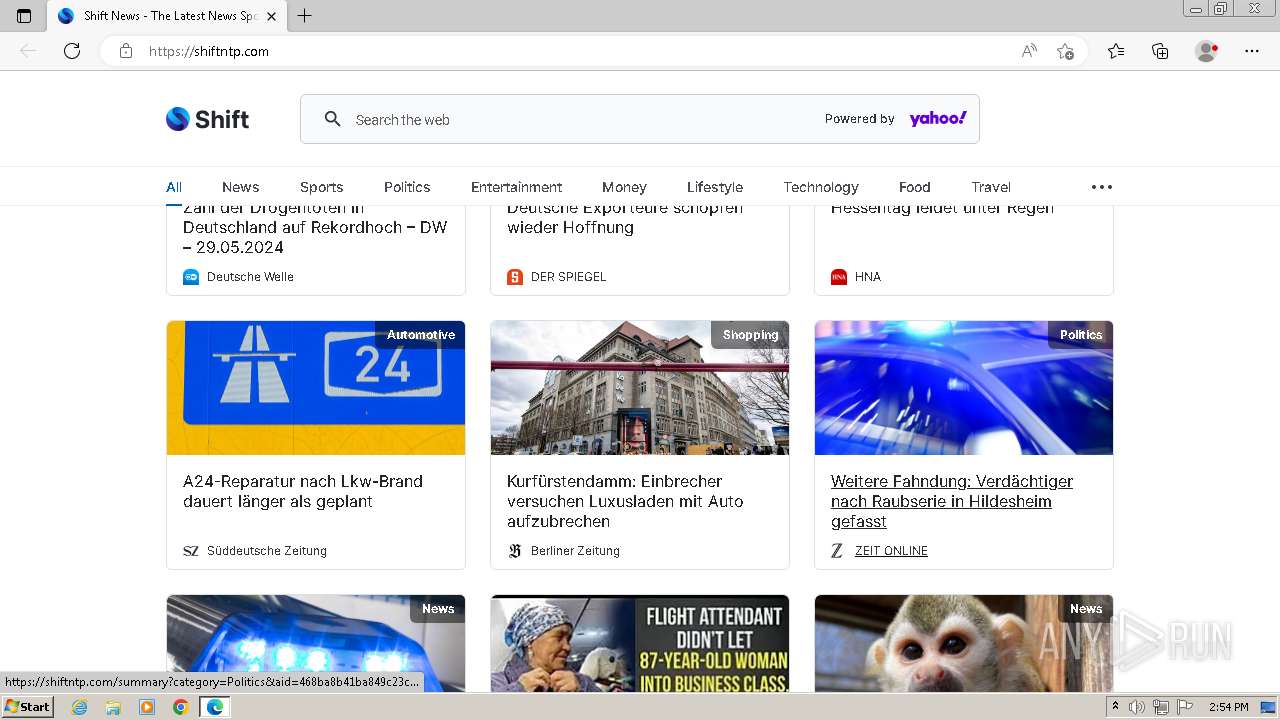Click the Shift logo
This screenshot has width=1280, height=720.
207,119
